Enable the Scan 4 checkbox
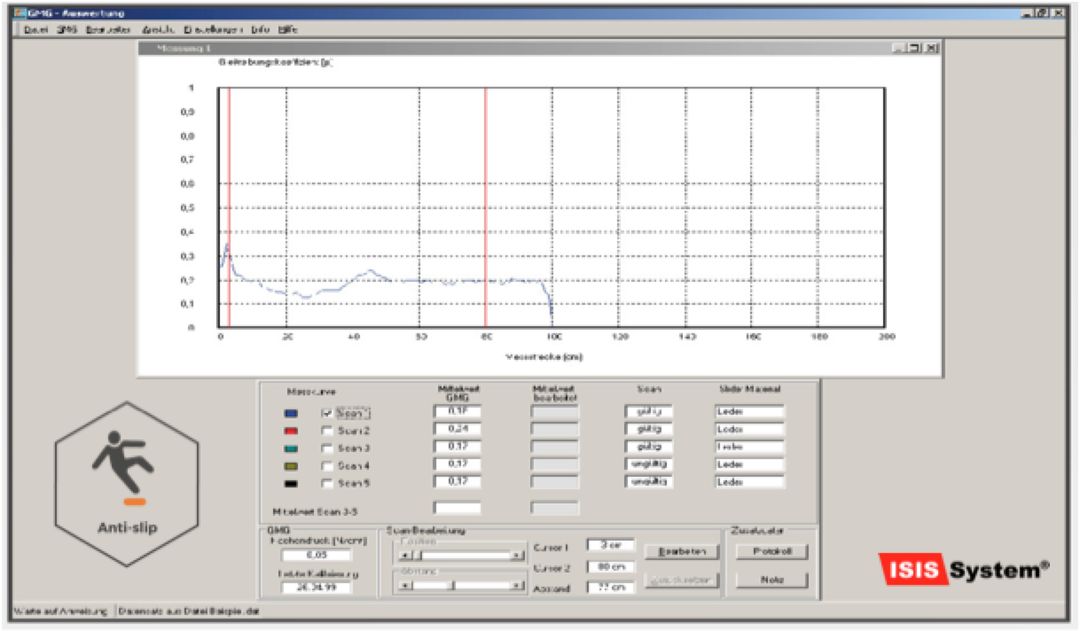 click(x=327, y=466)
